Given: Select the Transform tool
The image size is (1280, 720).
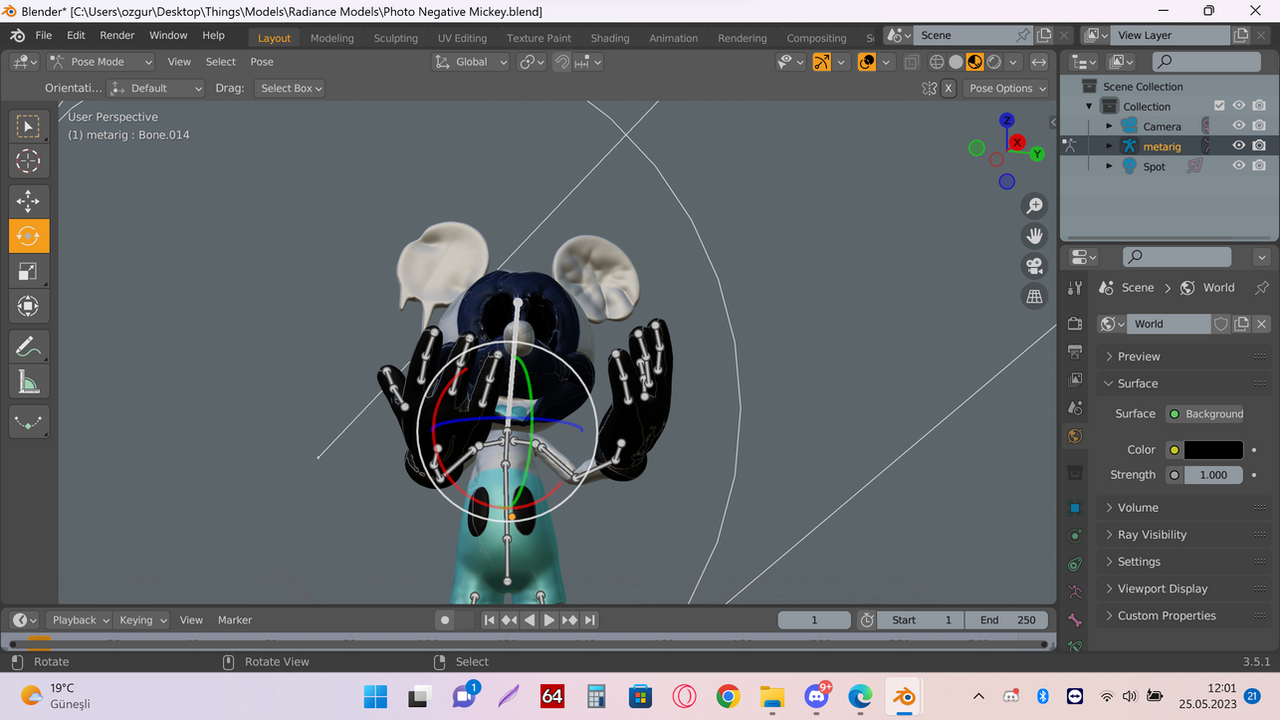Looking at the screenshot, I should click(x=28, y=306).
